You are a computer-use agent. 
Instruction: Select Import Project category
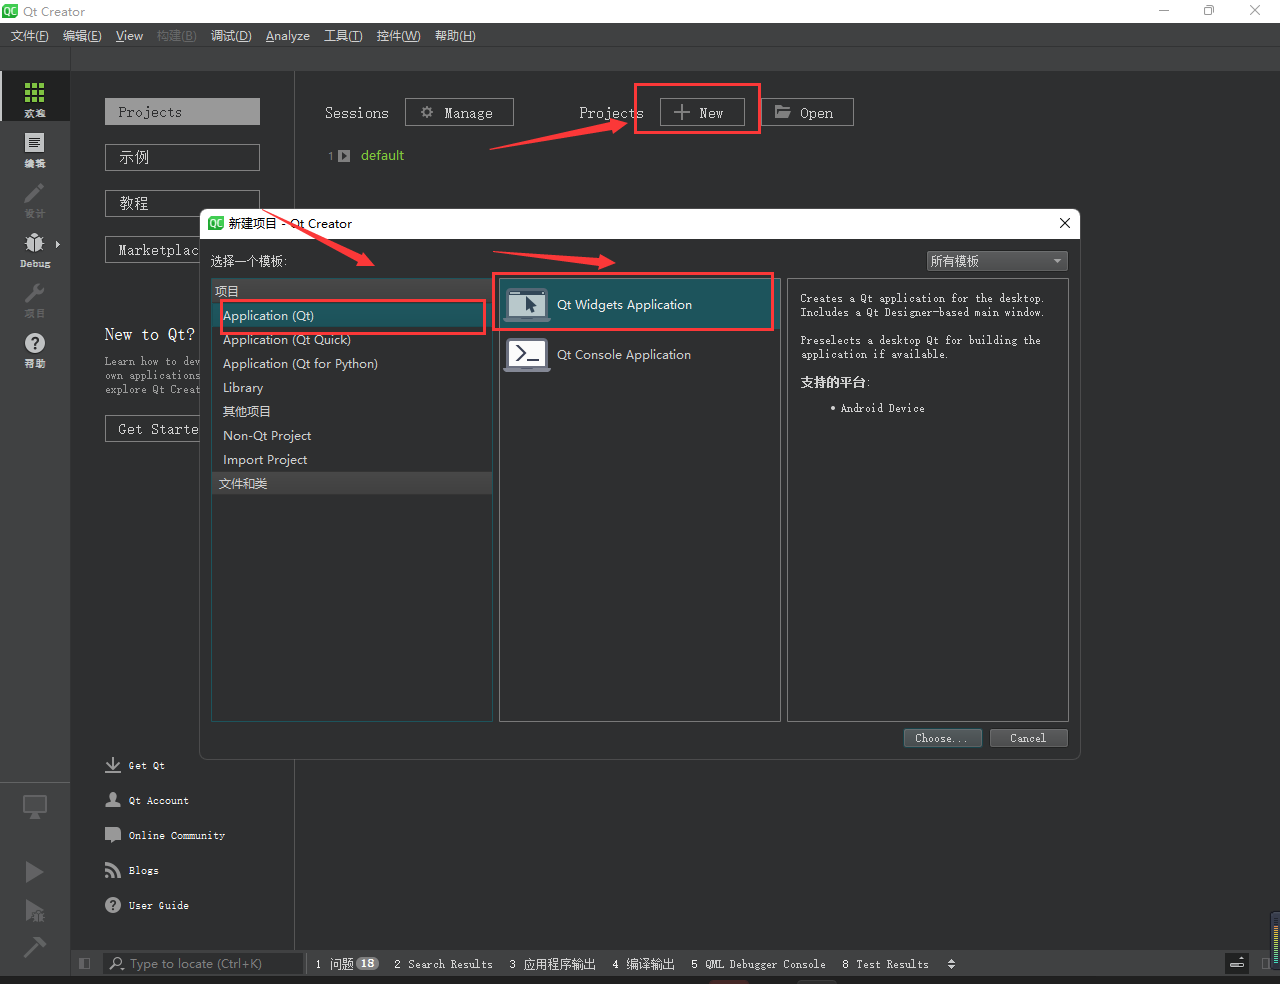tap(352, 460)
